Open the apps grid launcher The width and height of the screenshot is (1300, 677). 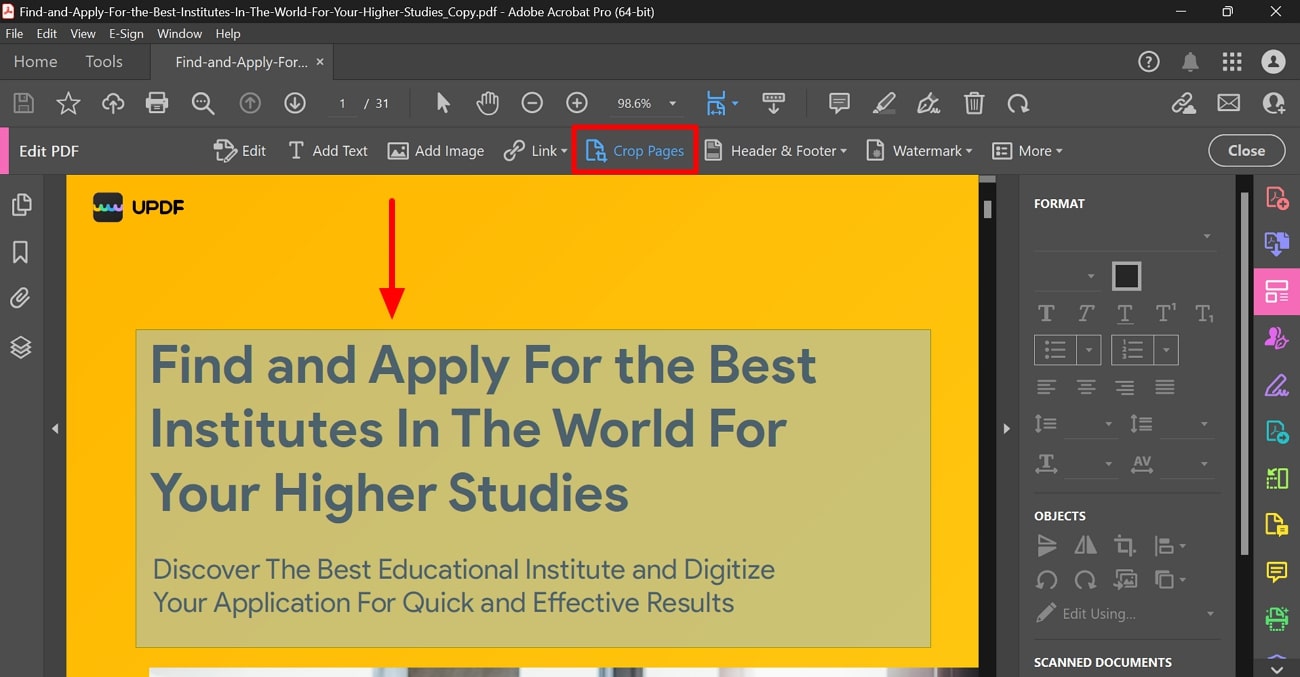(1232, 62)
